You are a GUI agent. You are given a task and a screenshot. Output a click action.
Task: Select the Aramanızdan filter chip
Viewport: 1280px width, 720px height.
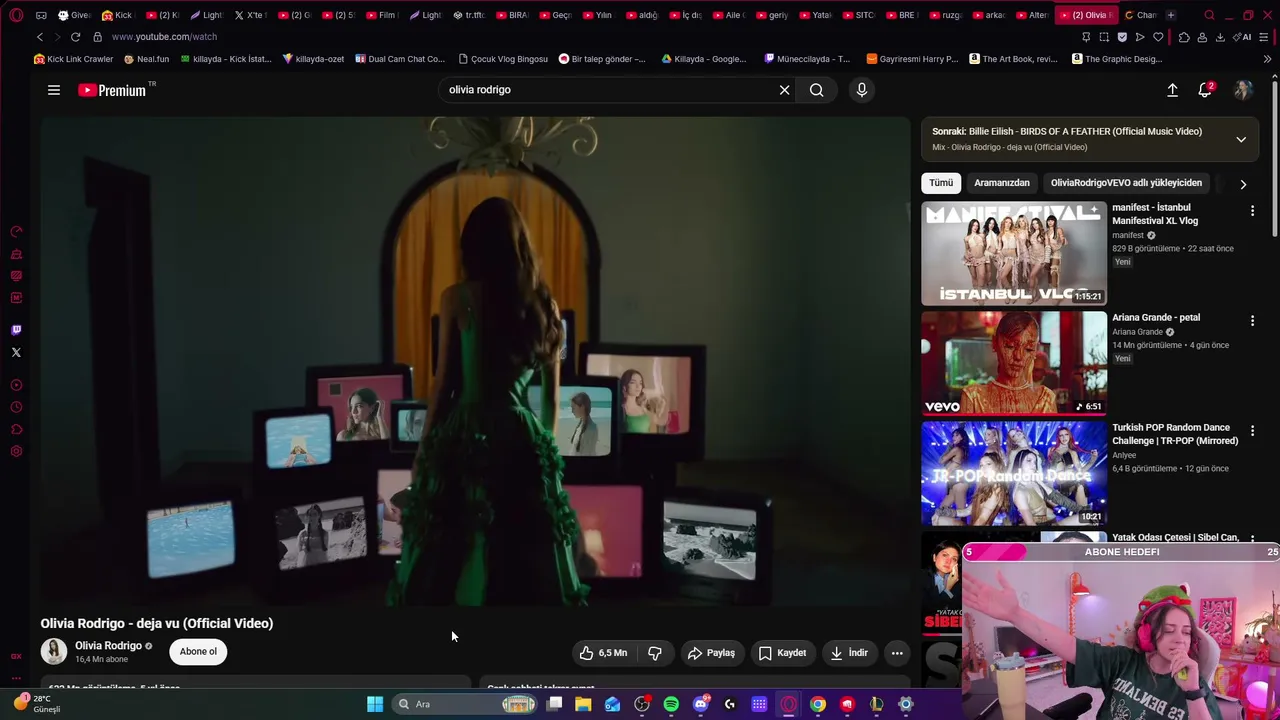coord(1002,183)
